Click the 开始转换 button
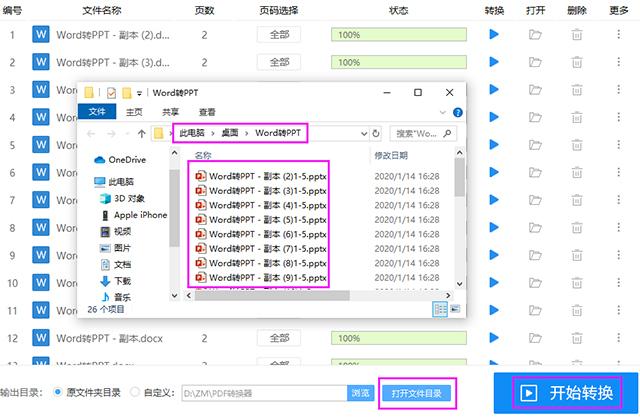 566,393
